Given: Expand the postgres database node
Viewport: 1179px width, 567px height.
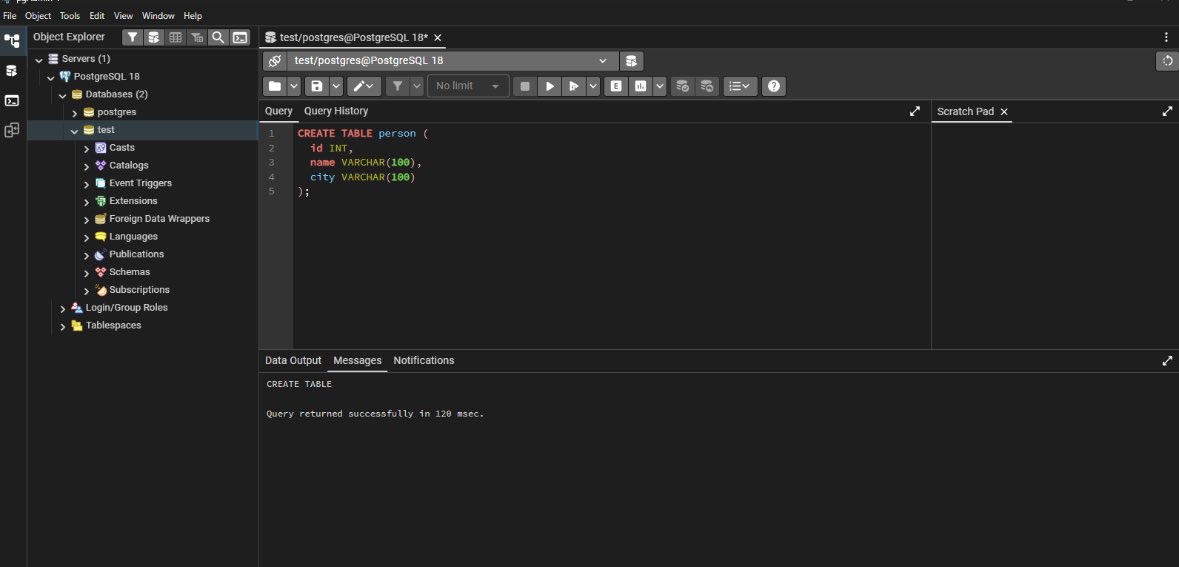Looking at the screenshot, I should (x=74, y=113).
